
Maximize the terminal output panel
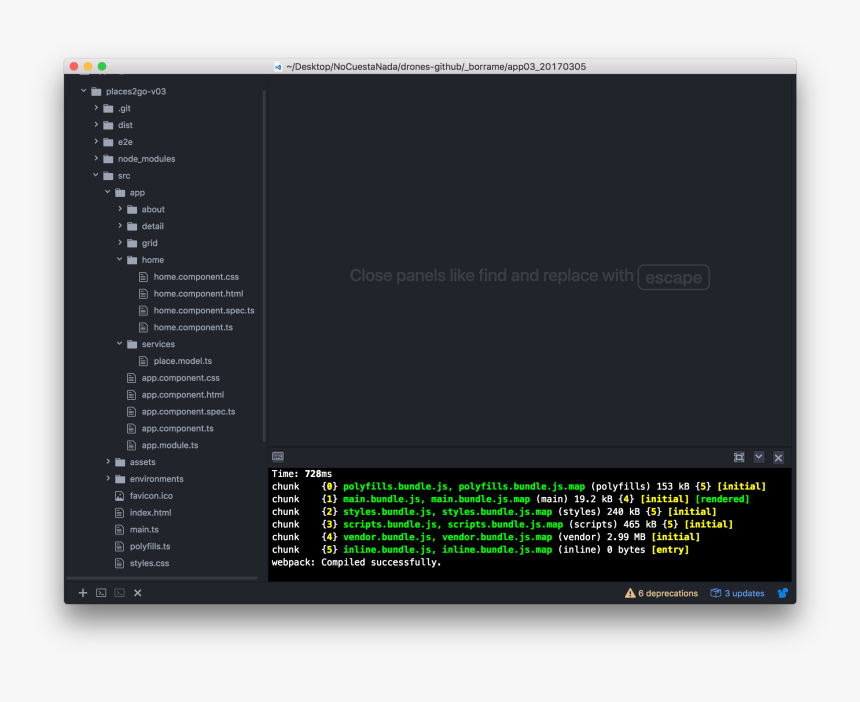(739, 457)
